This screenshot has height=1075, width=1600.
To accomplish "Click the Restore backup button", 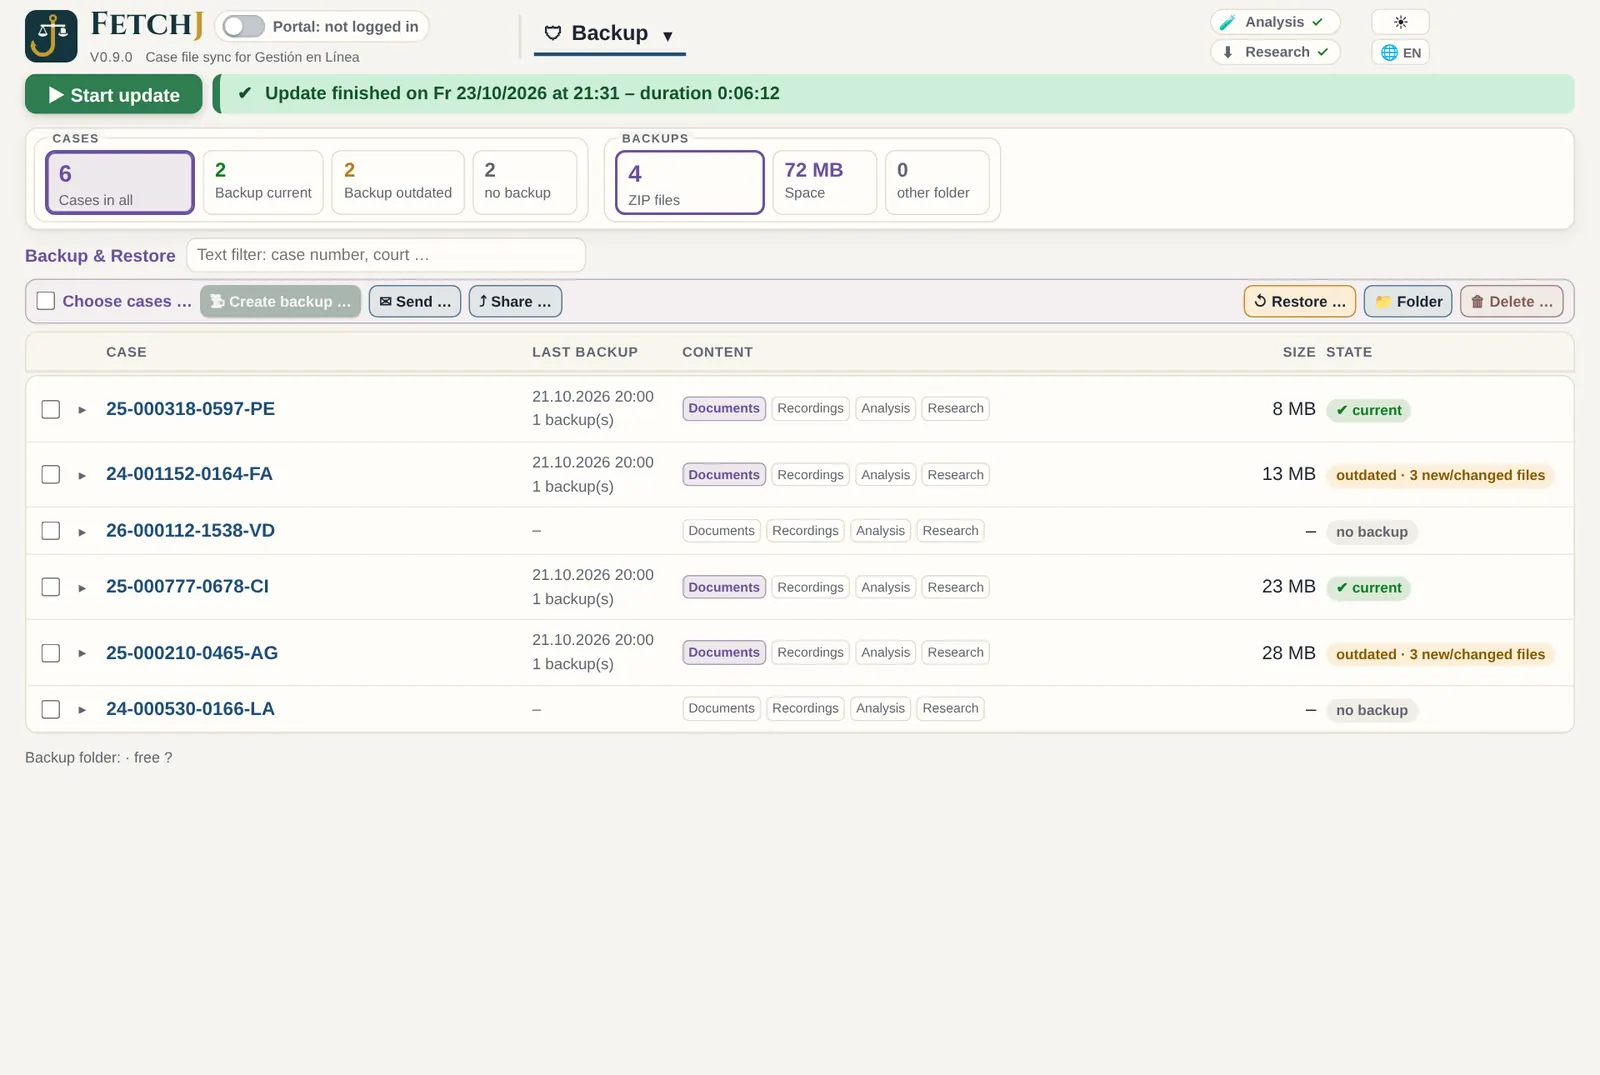I will click(x=1300, y=301).
